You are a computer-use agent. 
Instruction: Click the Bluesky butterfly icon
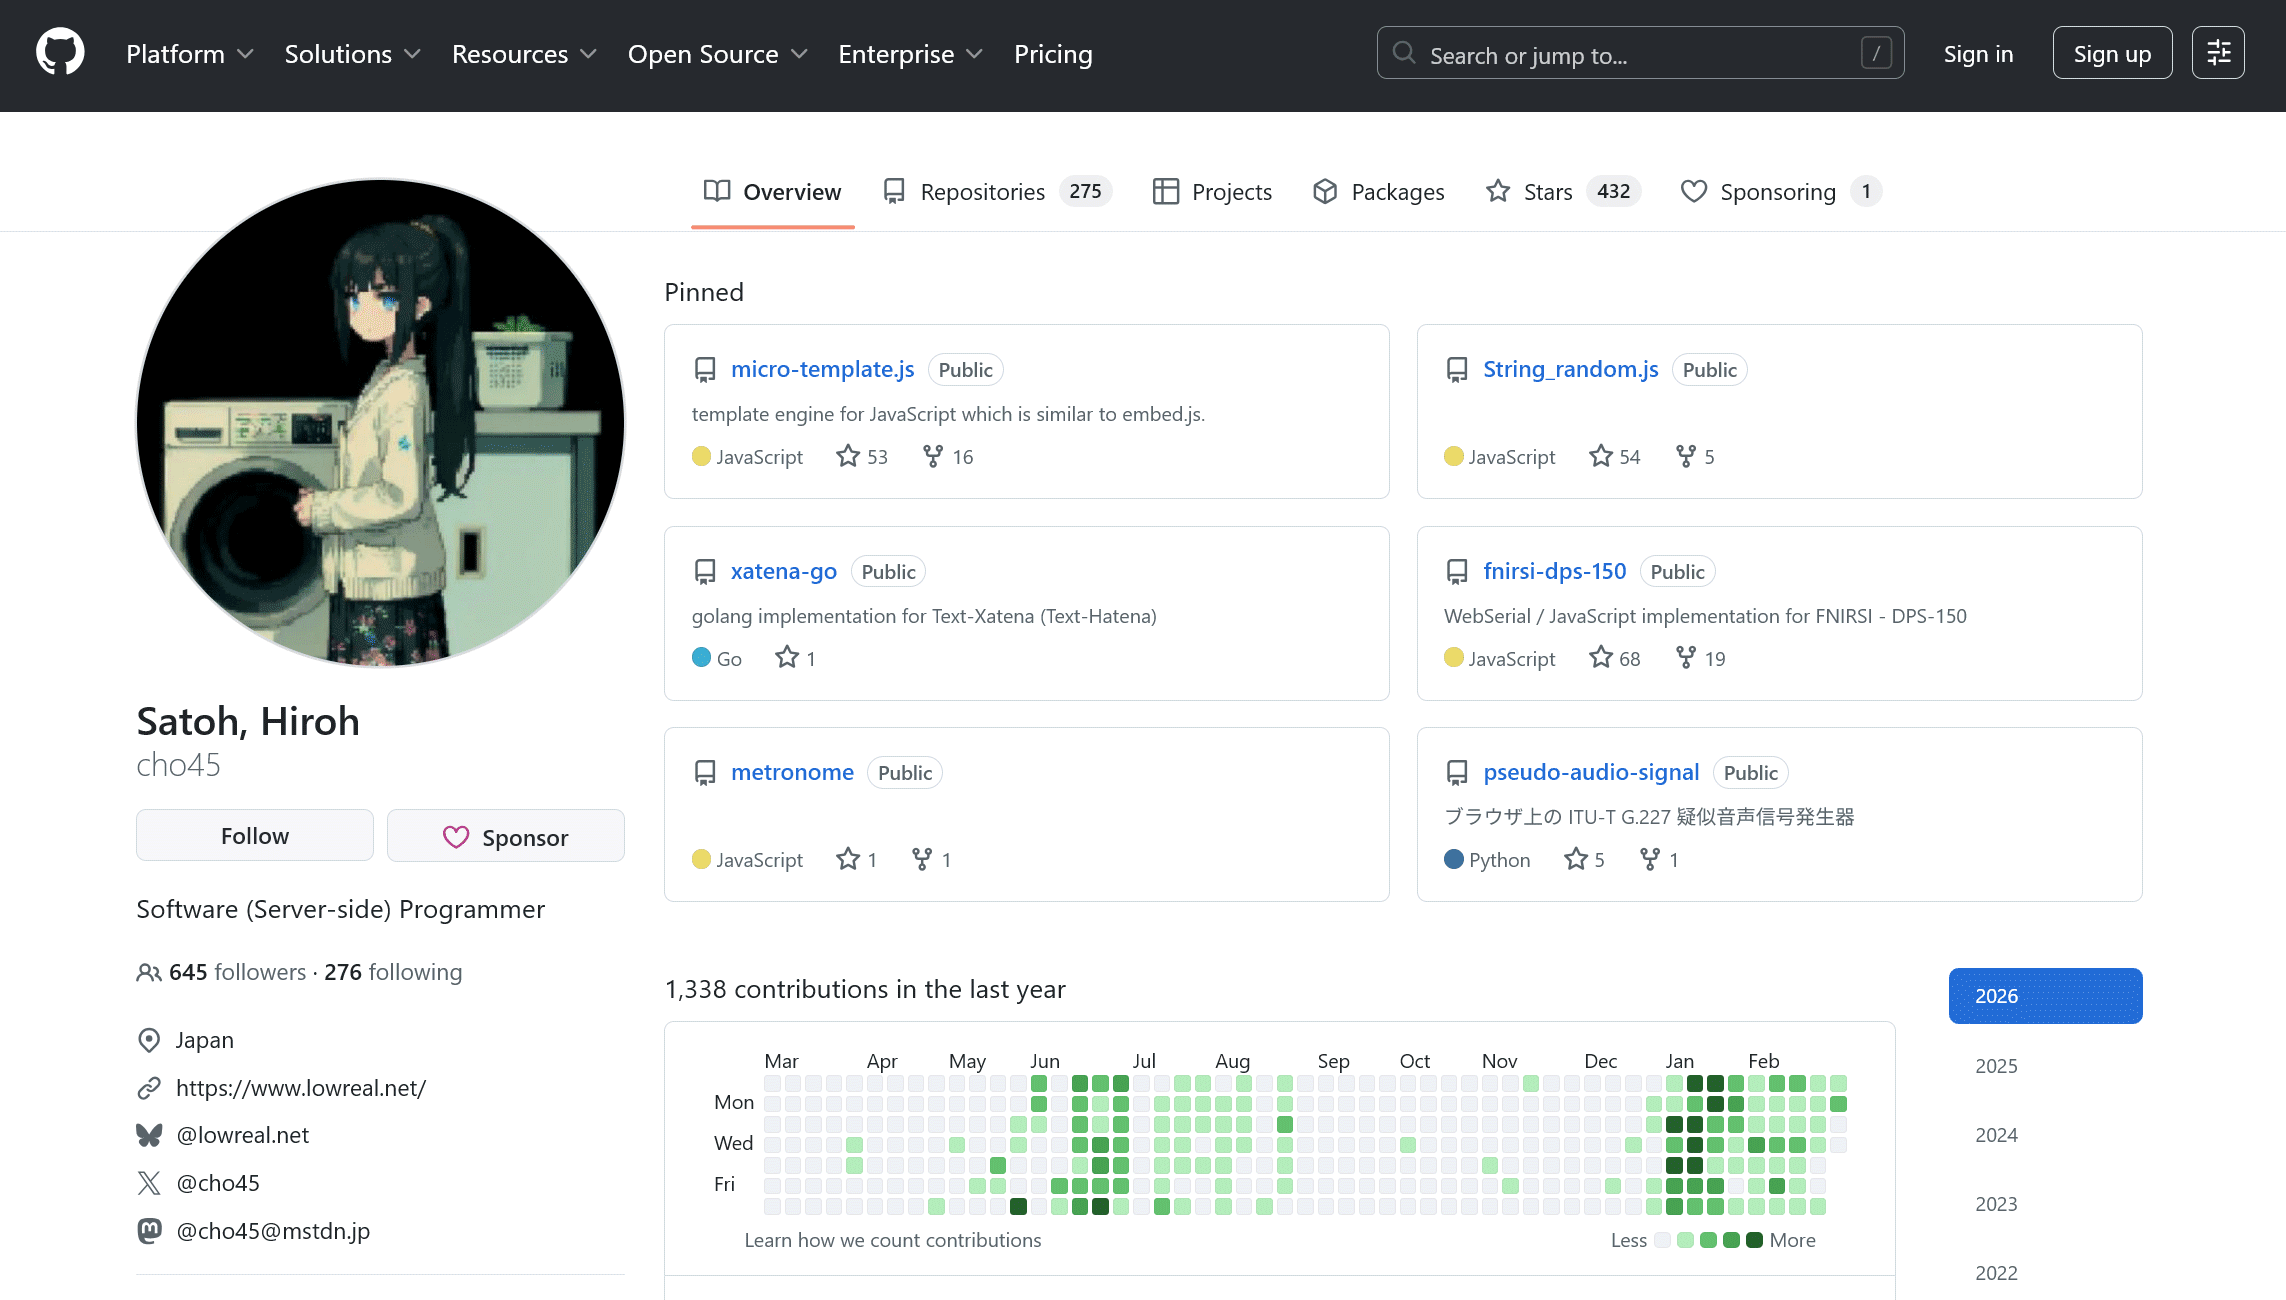pyautogui.click(x=149, y=1135)
